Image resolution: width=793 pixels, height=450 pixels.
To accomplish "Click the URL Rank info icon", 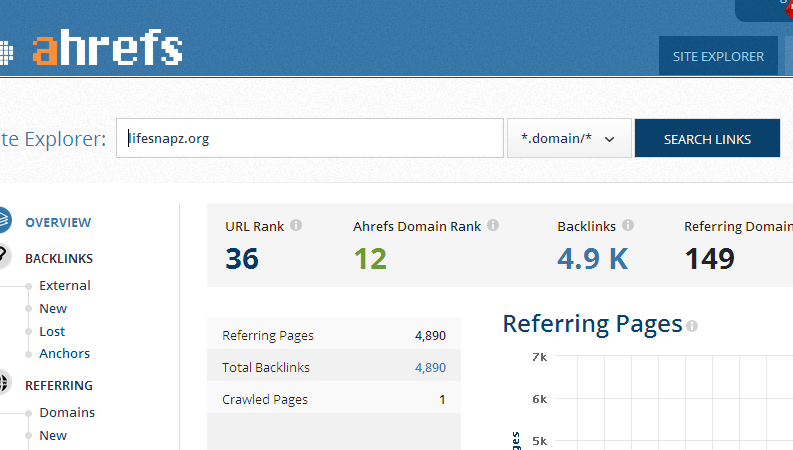I will coord(296,225).
